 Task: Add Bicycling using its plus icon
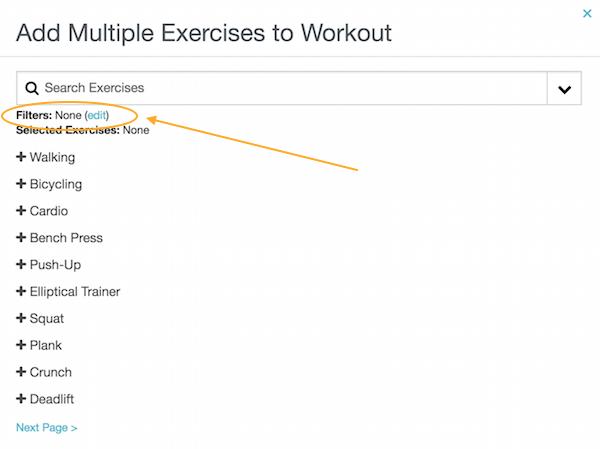pos(22,185)
